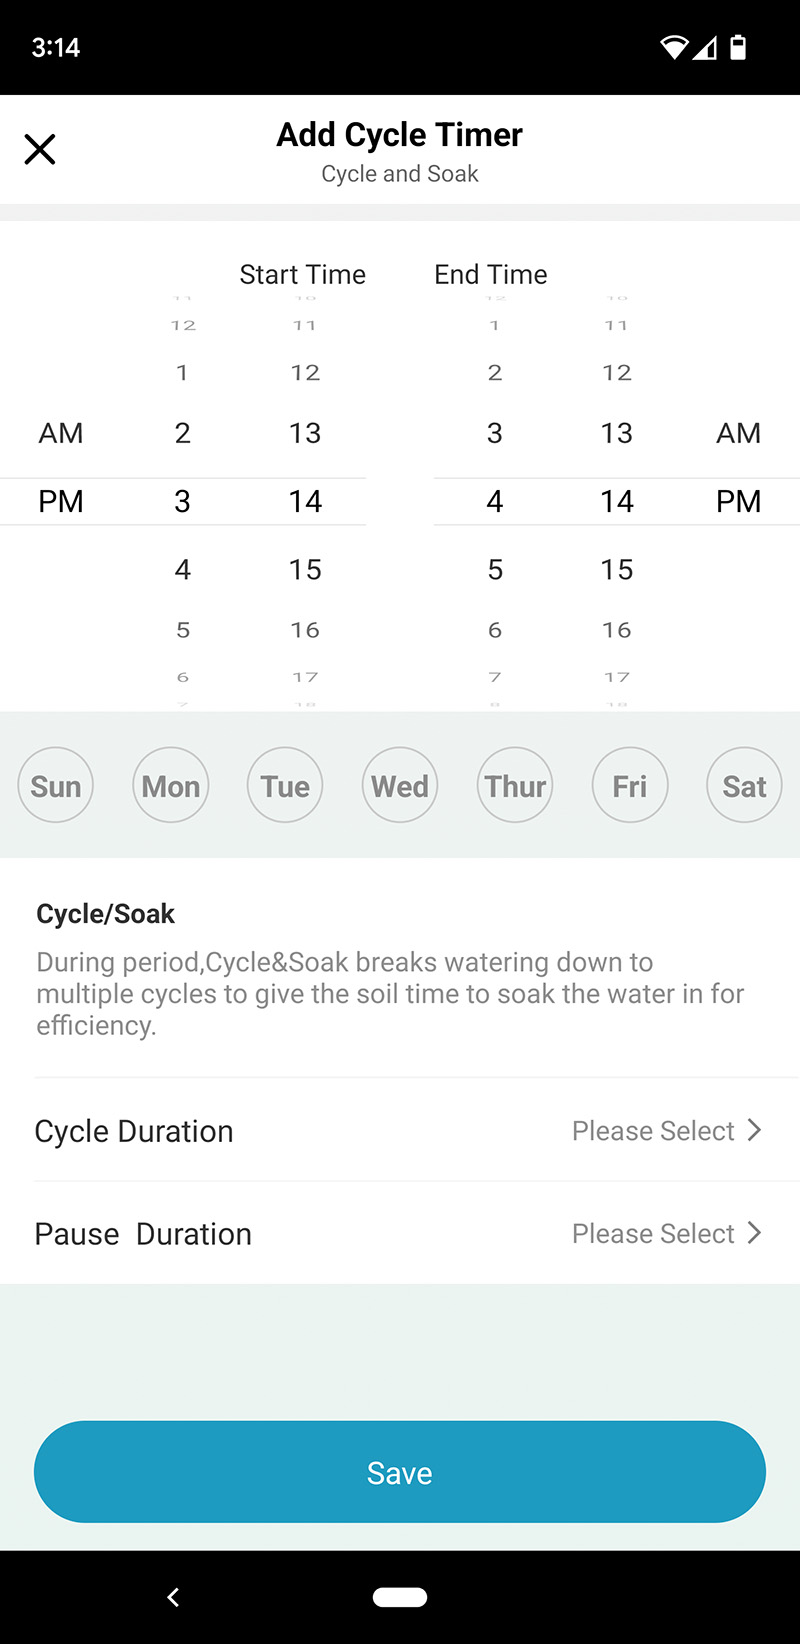Toggle Monday in the day selector
Screen dimensions: 800x1644
tap(171, 786)
